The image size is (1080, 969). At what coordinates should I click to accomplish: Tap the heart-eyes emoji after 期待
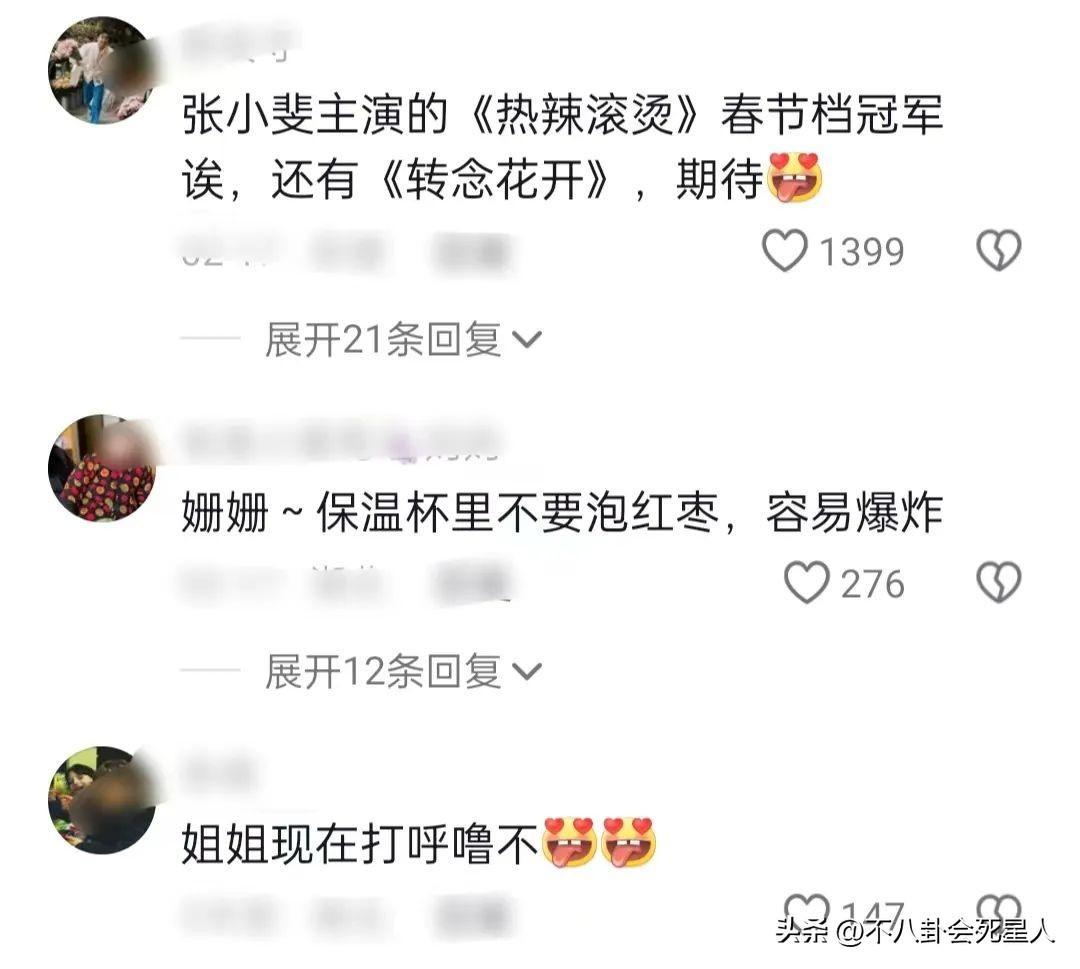(795, 178)
